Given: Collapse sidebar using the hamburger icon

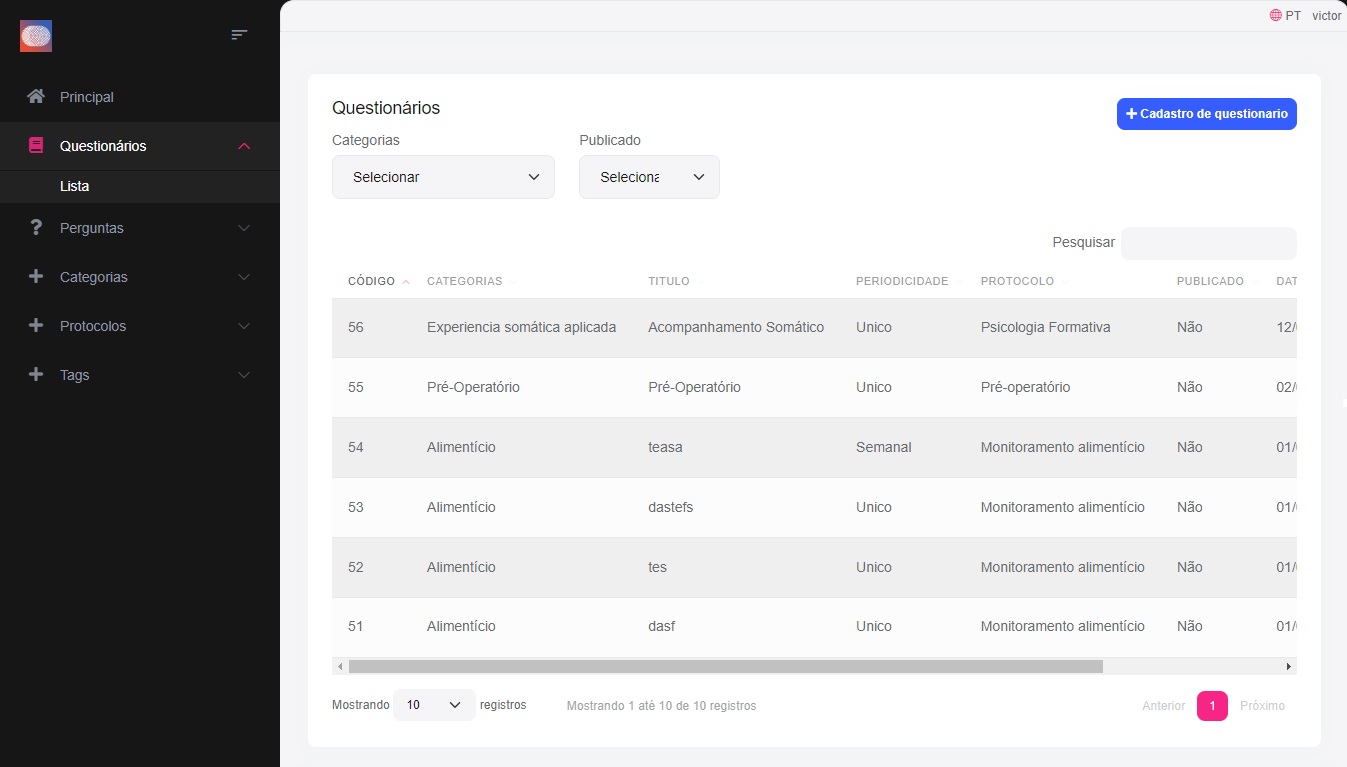Looking at the screenshot, I should [239, 35].
